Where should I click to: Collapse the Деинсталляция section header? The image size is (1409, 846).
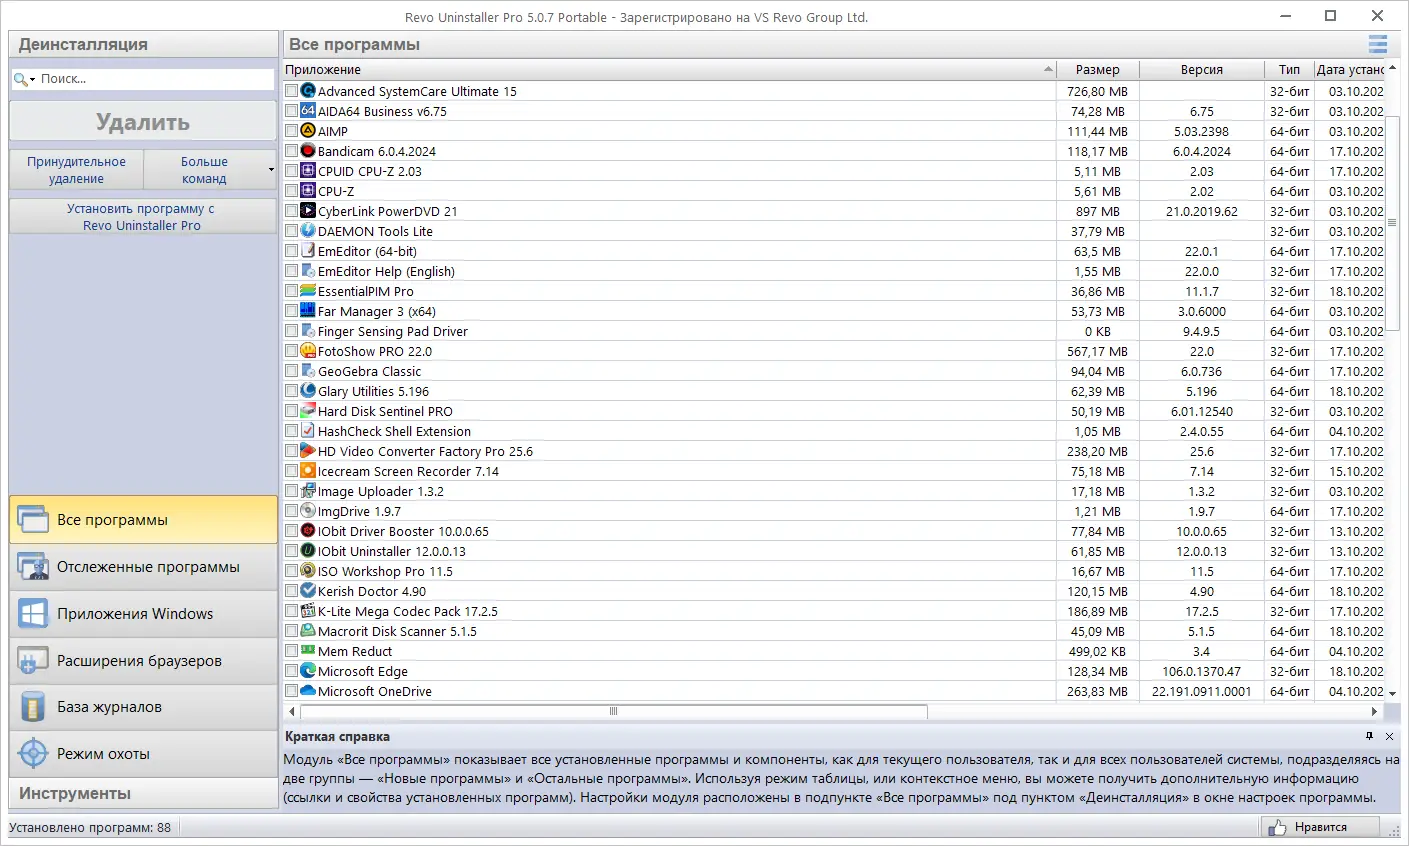(143, 44)
